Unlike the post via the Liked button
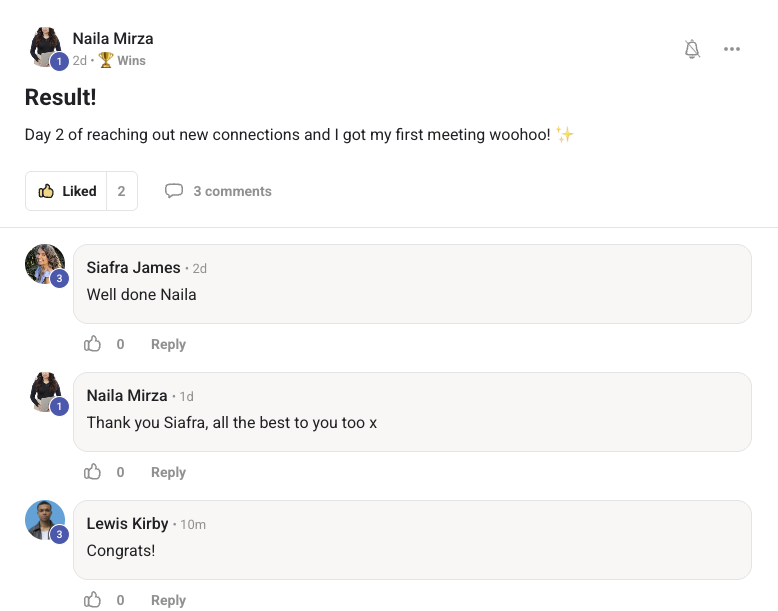Image resolution: width=778 pixels, height=611 pixels. click(x=66, y=191)
